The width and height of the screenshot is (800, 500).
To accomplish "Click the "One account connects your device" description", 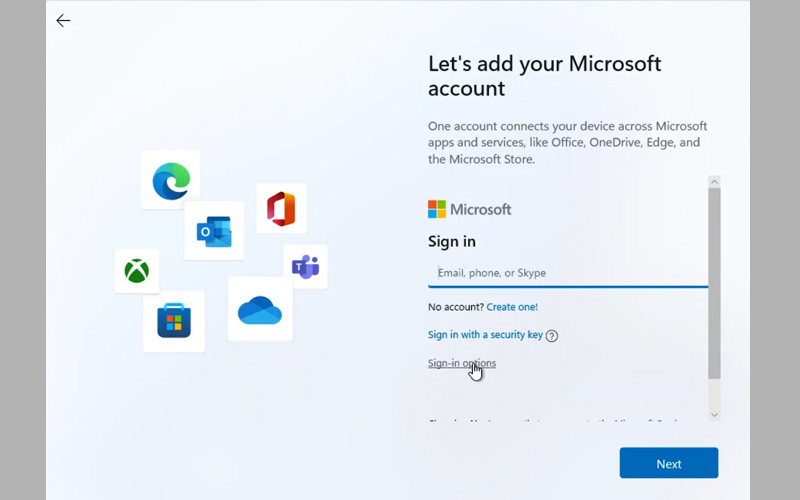I will (567, 142).
